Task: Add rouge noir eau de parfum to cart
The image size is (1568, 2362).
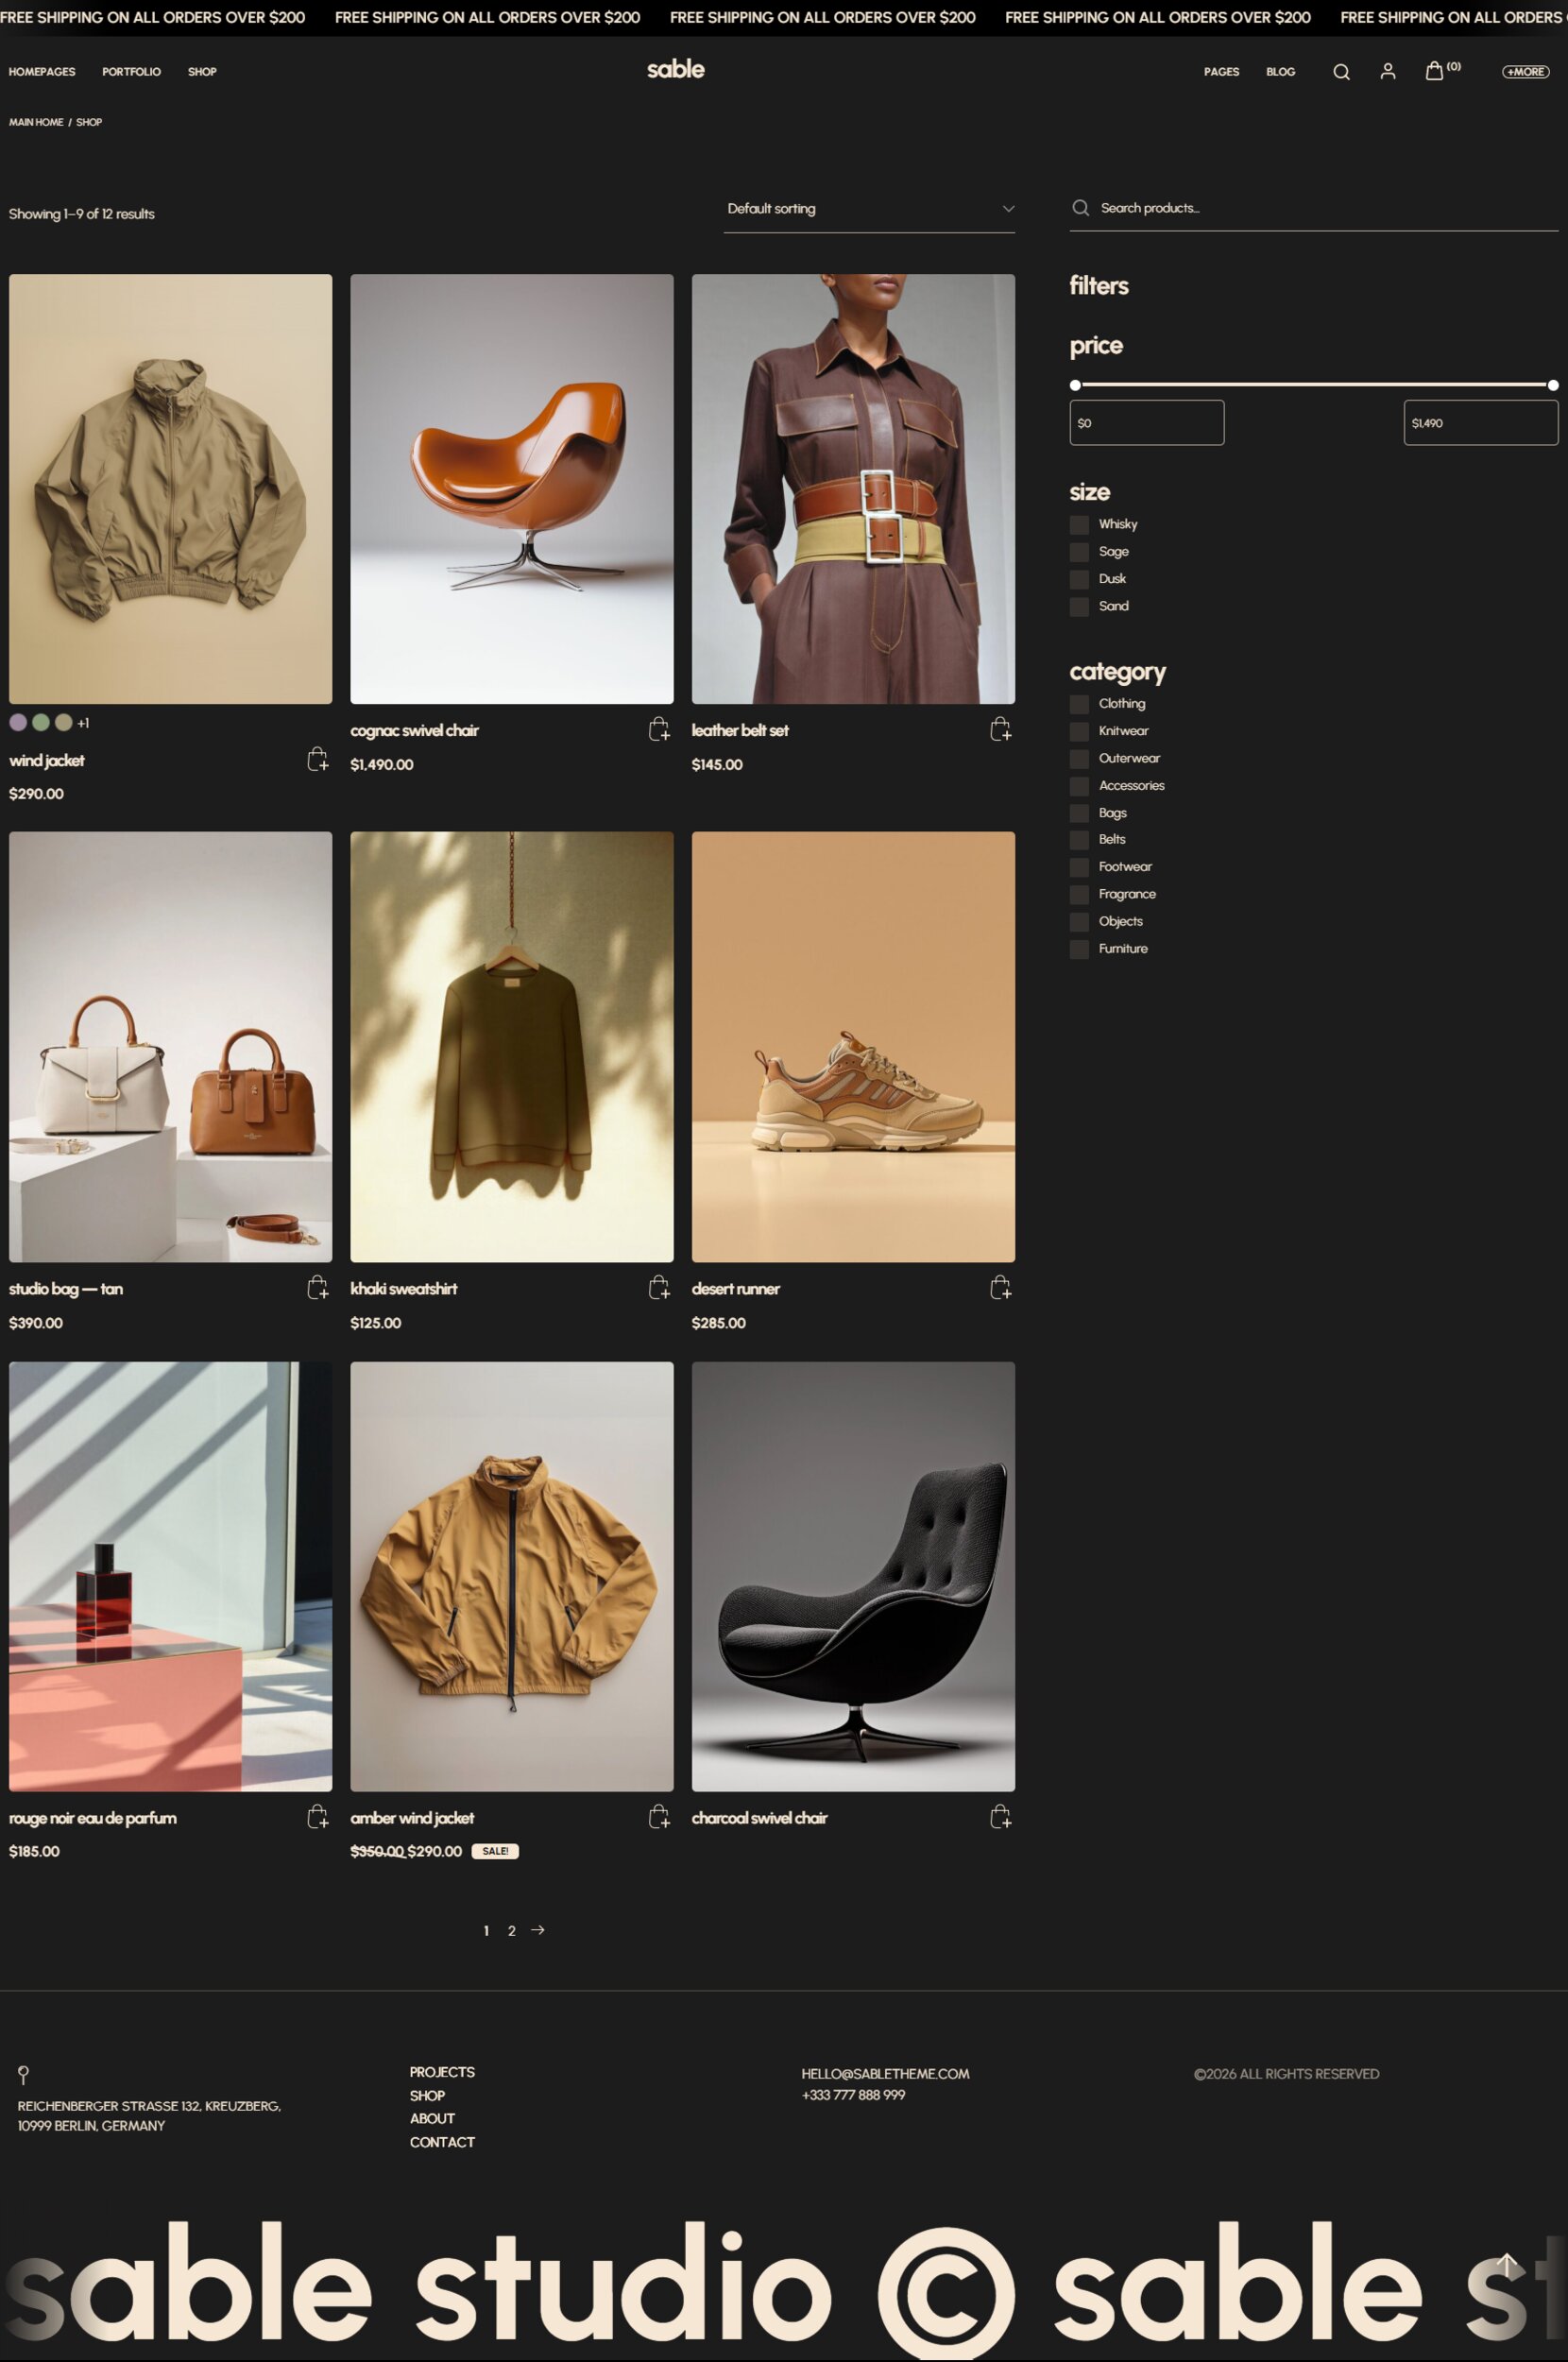Action: (x=317, y=1817)
